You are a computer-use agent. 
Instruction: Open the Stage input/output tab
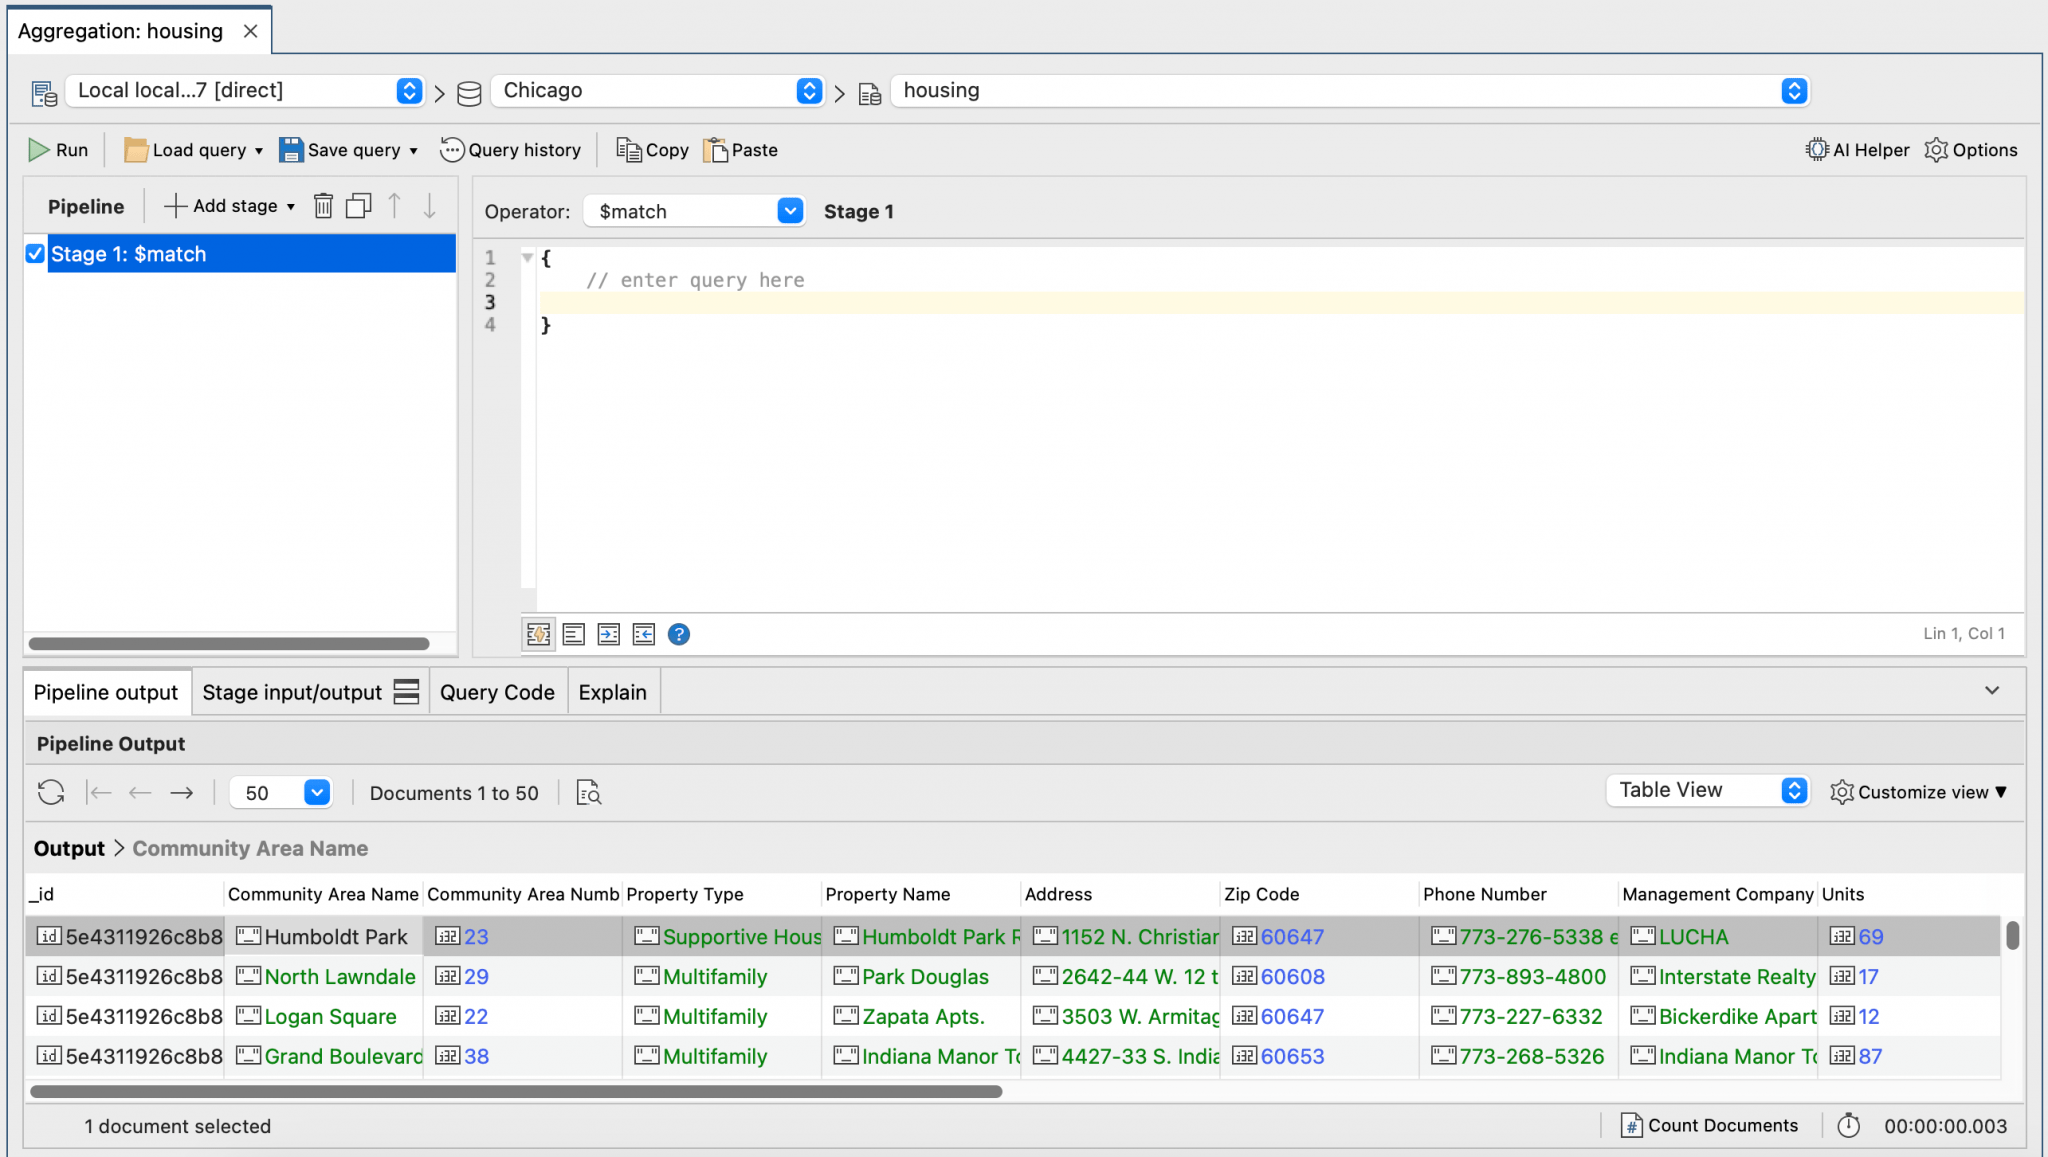291,691
